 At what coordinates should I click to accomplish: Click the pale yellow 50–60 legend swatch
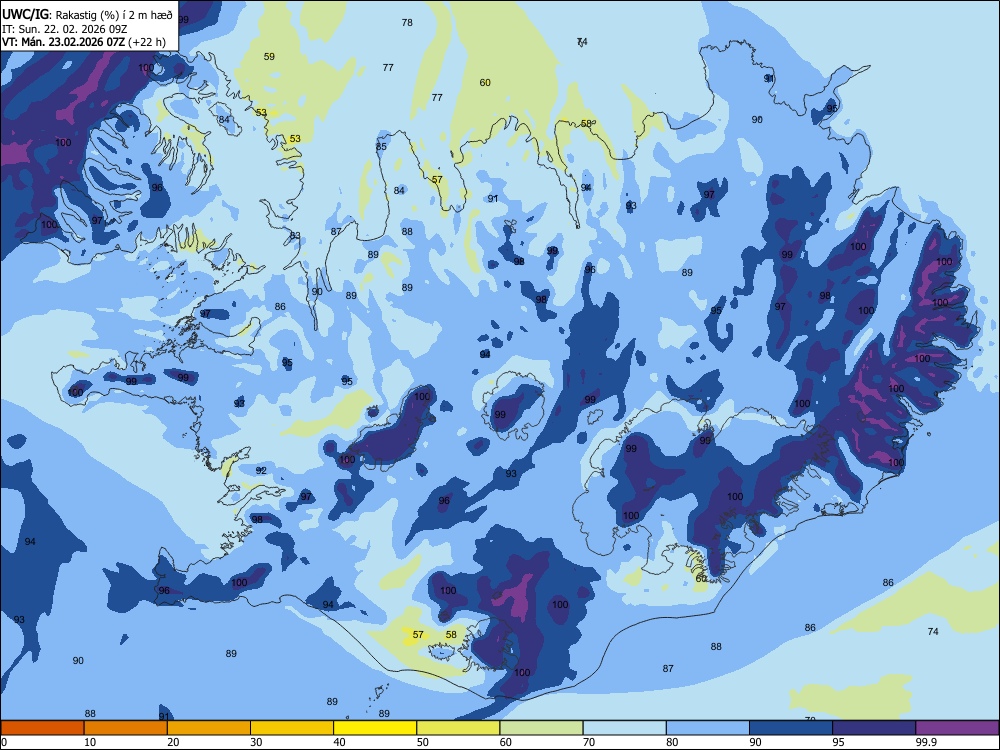[458, 728]
